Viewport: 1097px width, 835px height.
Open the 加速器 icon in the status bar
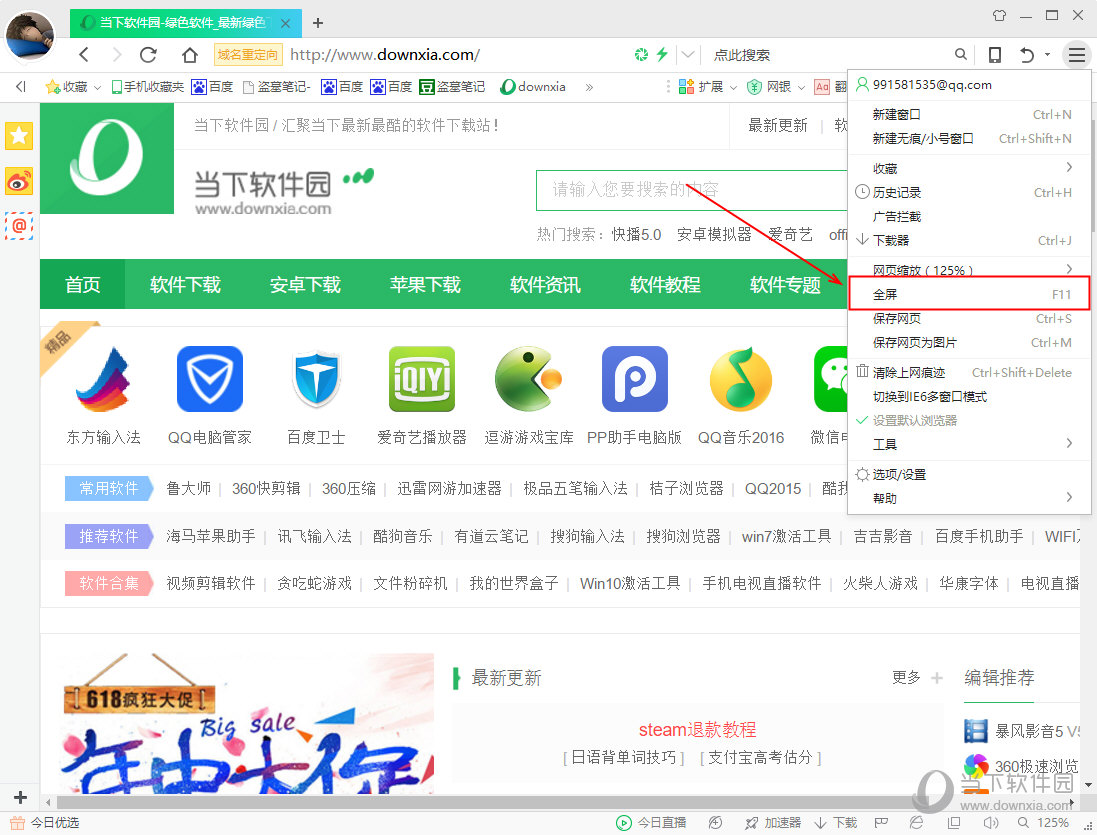pyautogui.click(x=752, y=821)
